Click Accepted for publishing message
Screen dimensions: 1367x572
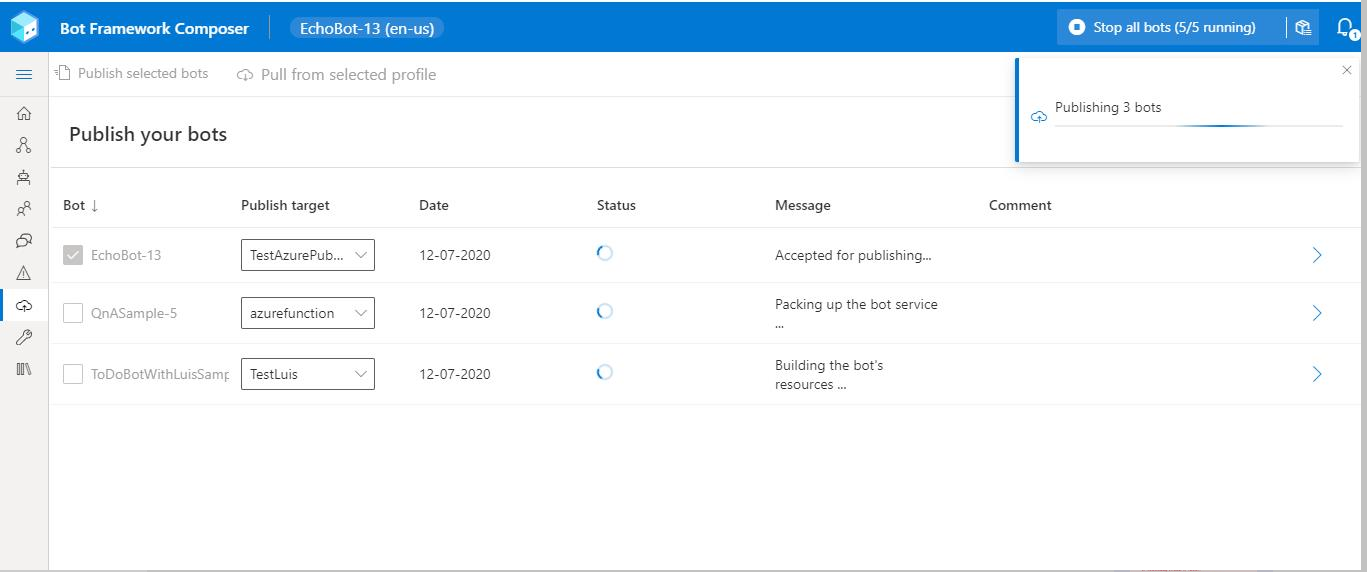click(853, 255)
